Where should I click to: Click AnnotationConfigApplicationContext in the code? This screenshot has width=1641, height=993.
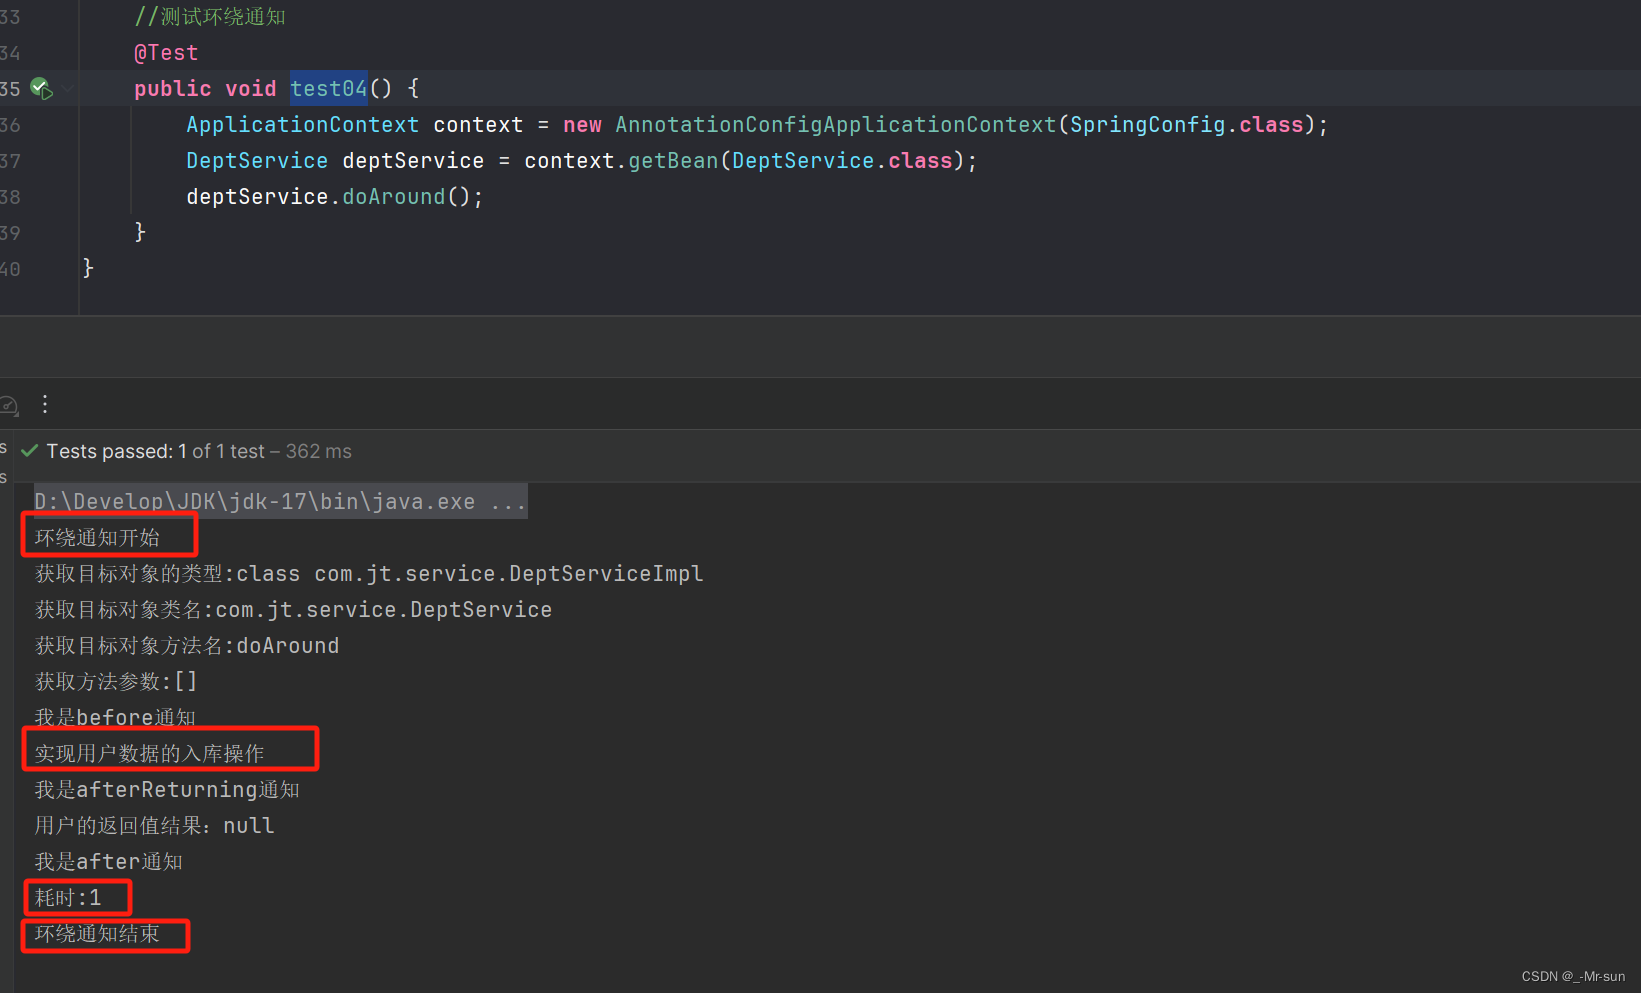coord(836,125)
